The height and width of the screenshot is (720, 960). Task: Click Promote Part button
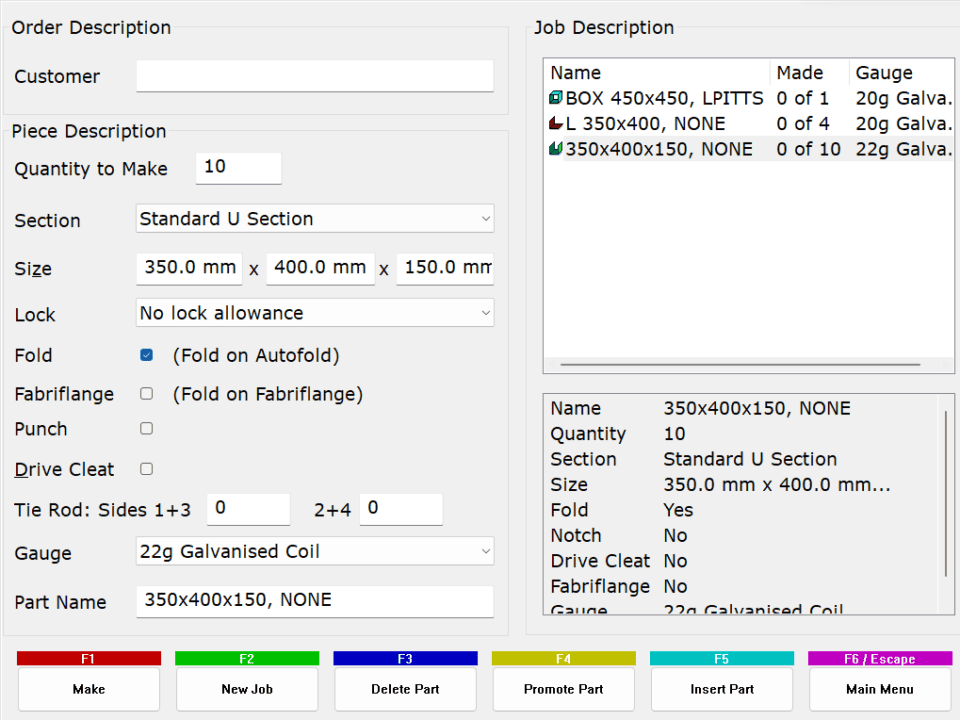563,689
